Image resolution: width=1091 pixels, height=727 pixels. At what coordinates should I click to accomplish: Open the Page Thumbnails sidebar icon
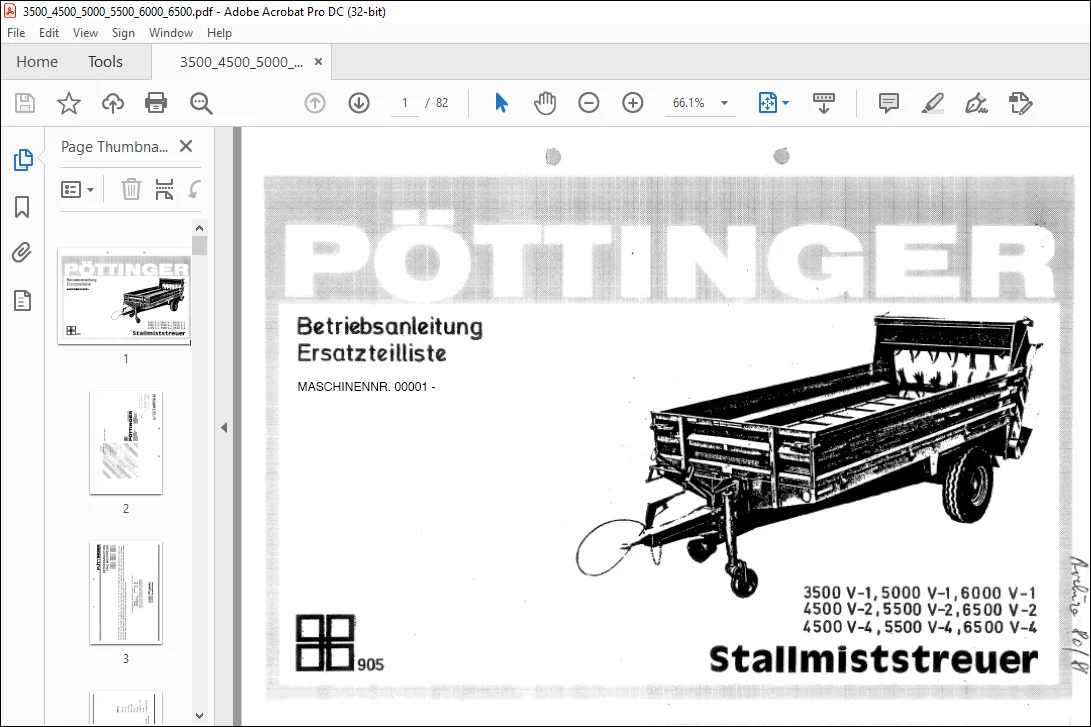pos(23,159)
